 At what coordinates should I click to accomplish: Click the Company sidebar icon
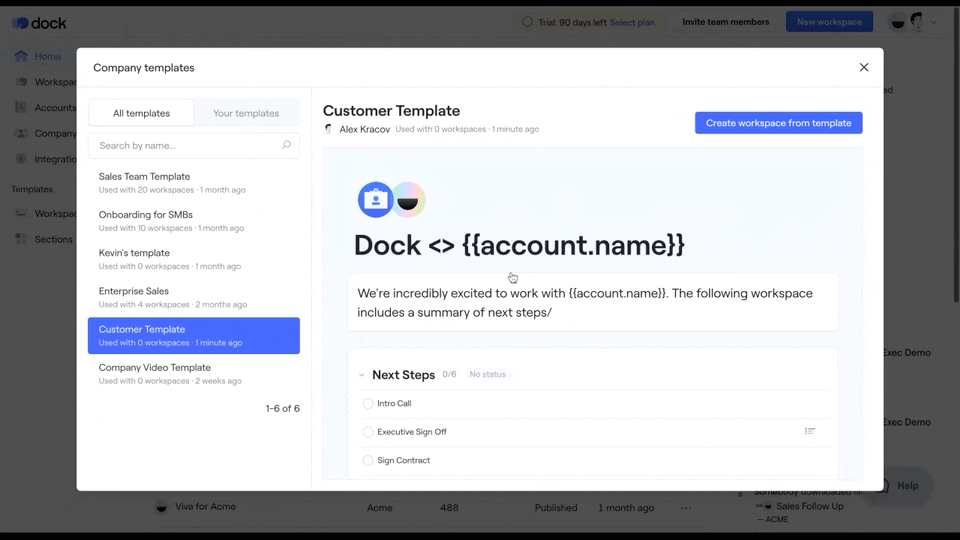[21, 133]
